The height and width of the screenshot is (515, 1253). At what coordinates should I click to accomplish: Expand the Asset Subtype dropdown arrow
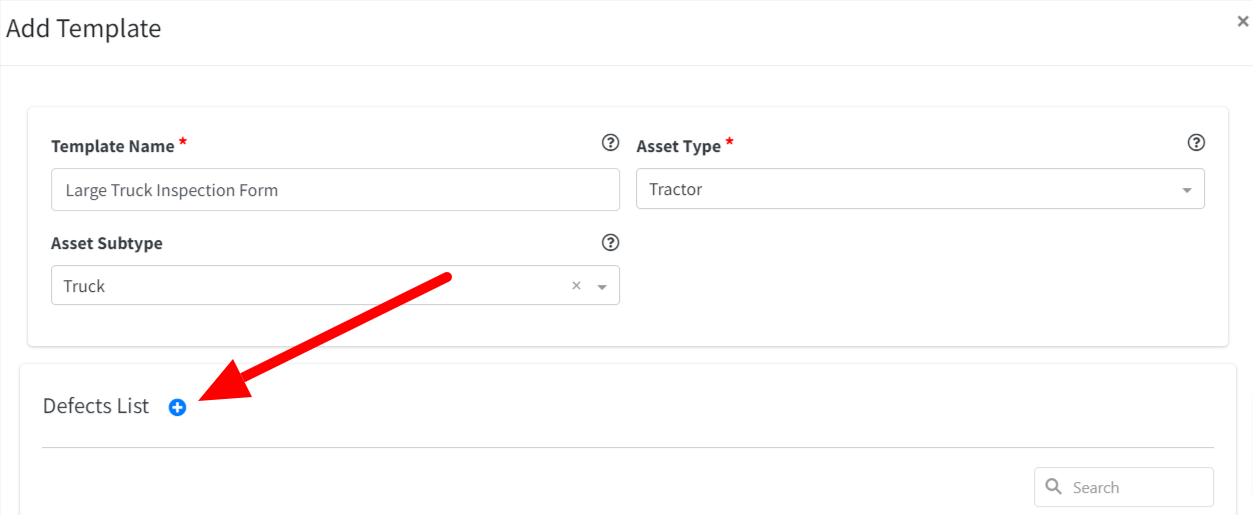[602, 287]
